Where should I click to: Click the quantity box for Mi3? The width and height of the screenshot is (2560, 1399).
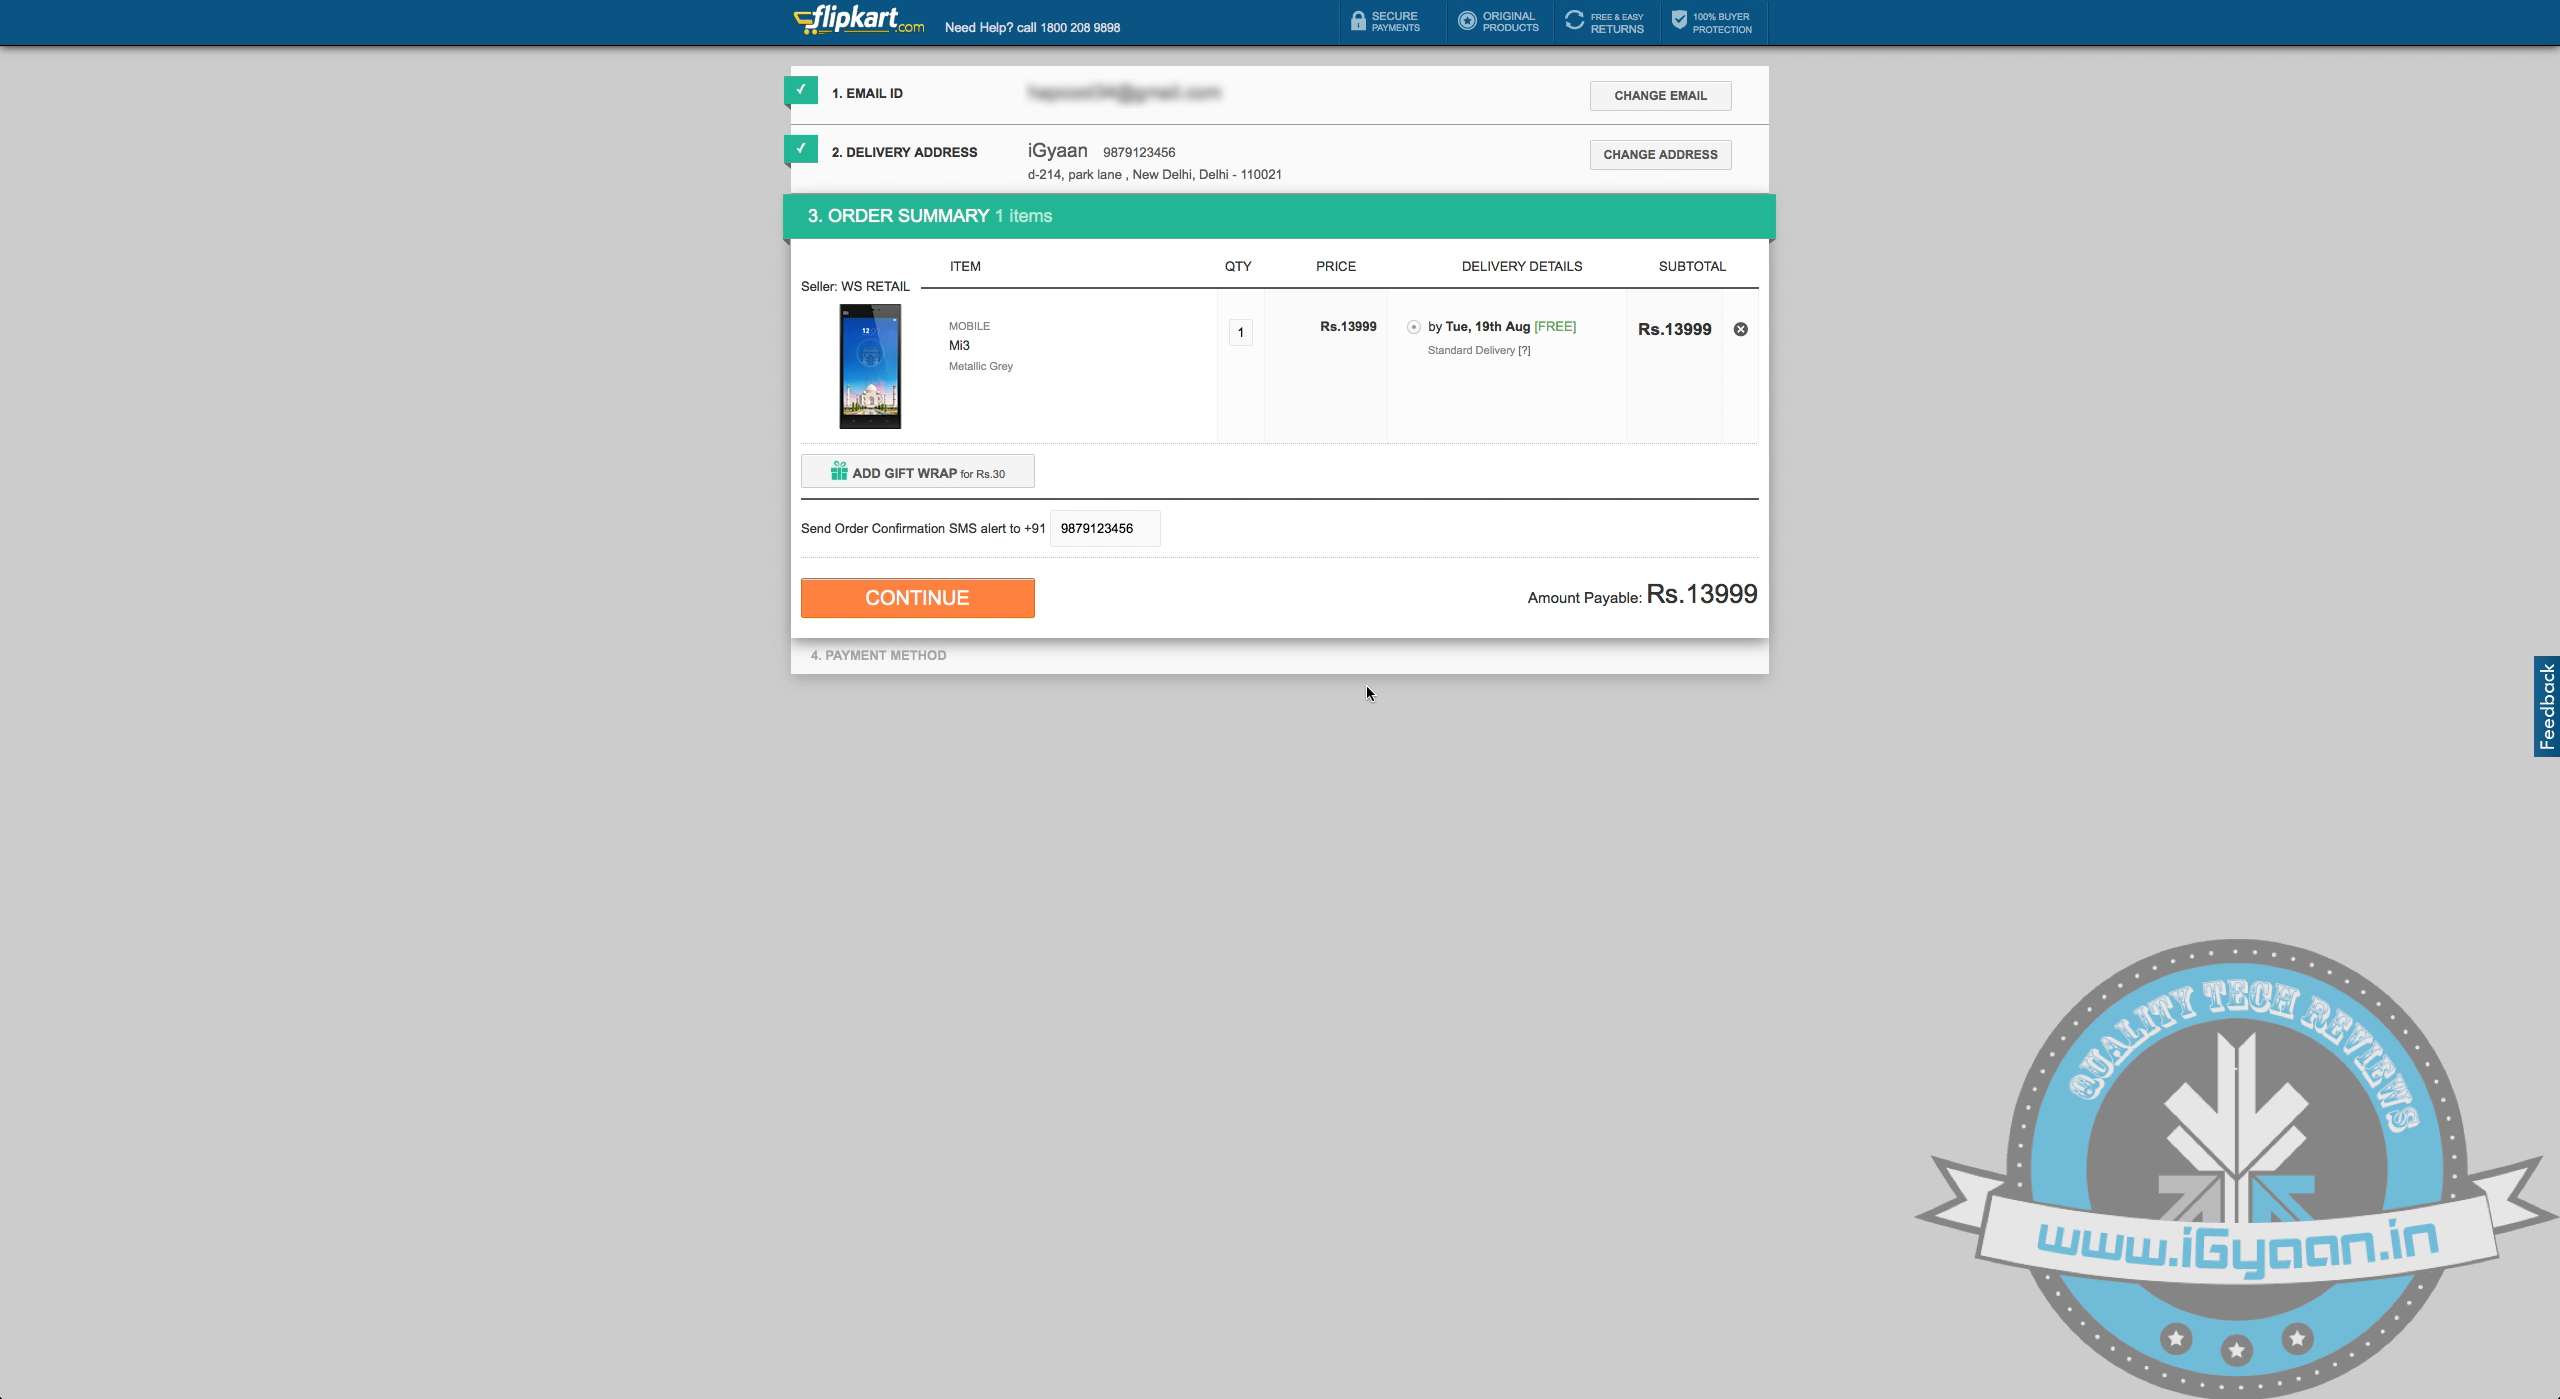(1240, 333)
